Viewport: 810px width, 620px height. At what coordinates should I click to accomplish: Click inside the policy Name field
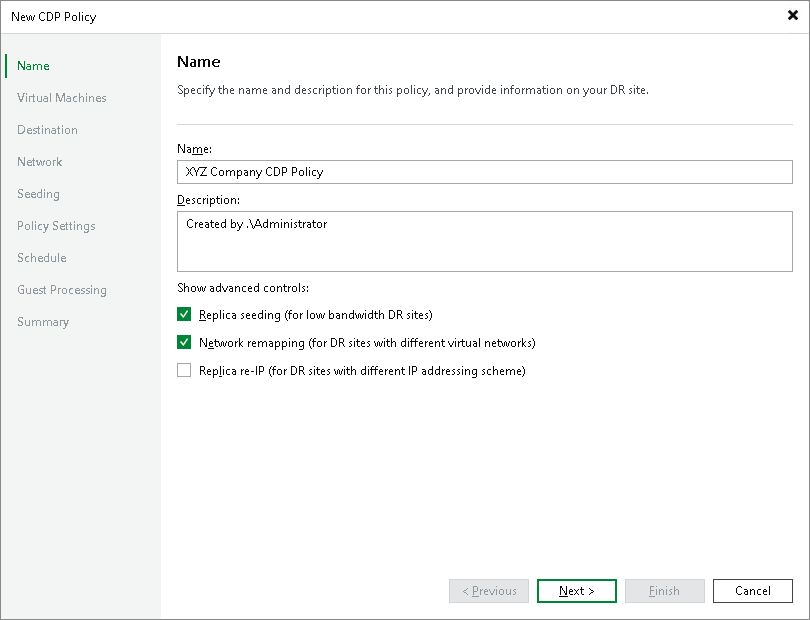tap(485, 171)
